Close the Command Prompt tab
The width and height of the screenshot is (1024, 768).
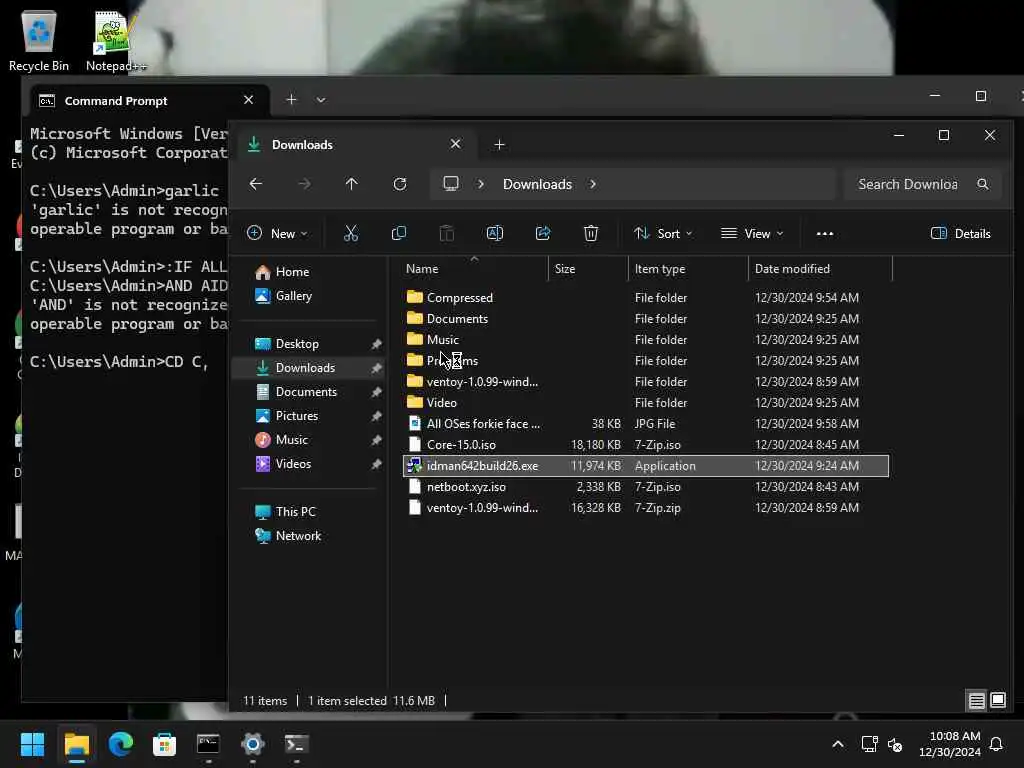click(248, 100)
